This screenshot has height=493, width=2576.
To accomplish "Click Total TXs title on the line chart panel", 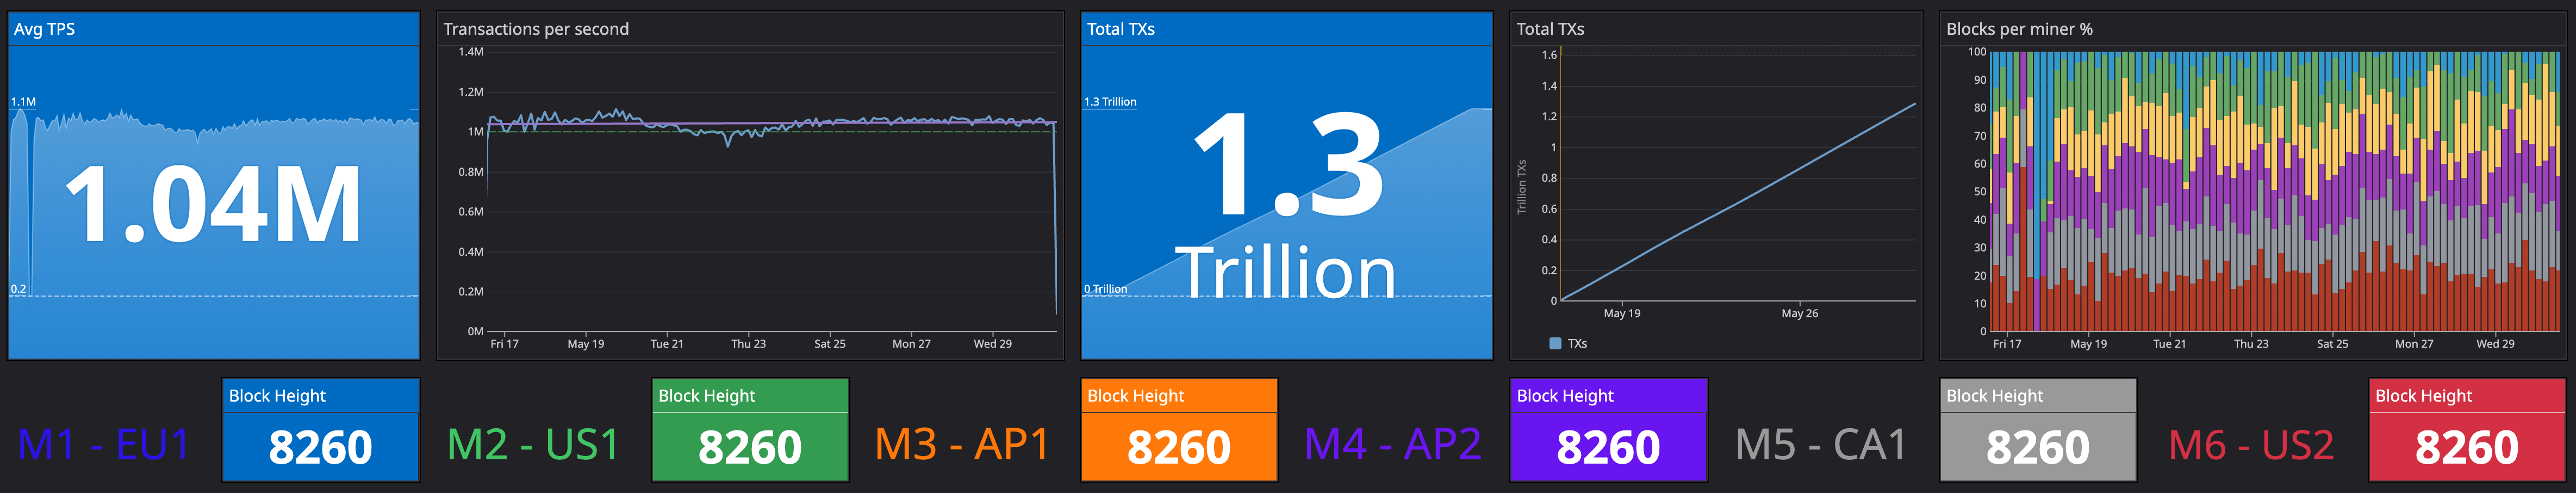I will 1549,29.
